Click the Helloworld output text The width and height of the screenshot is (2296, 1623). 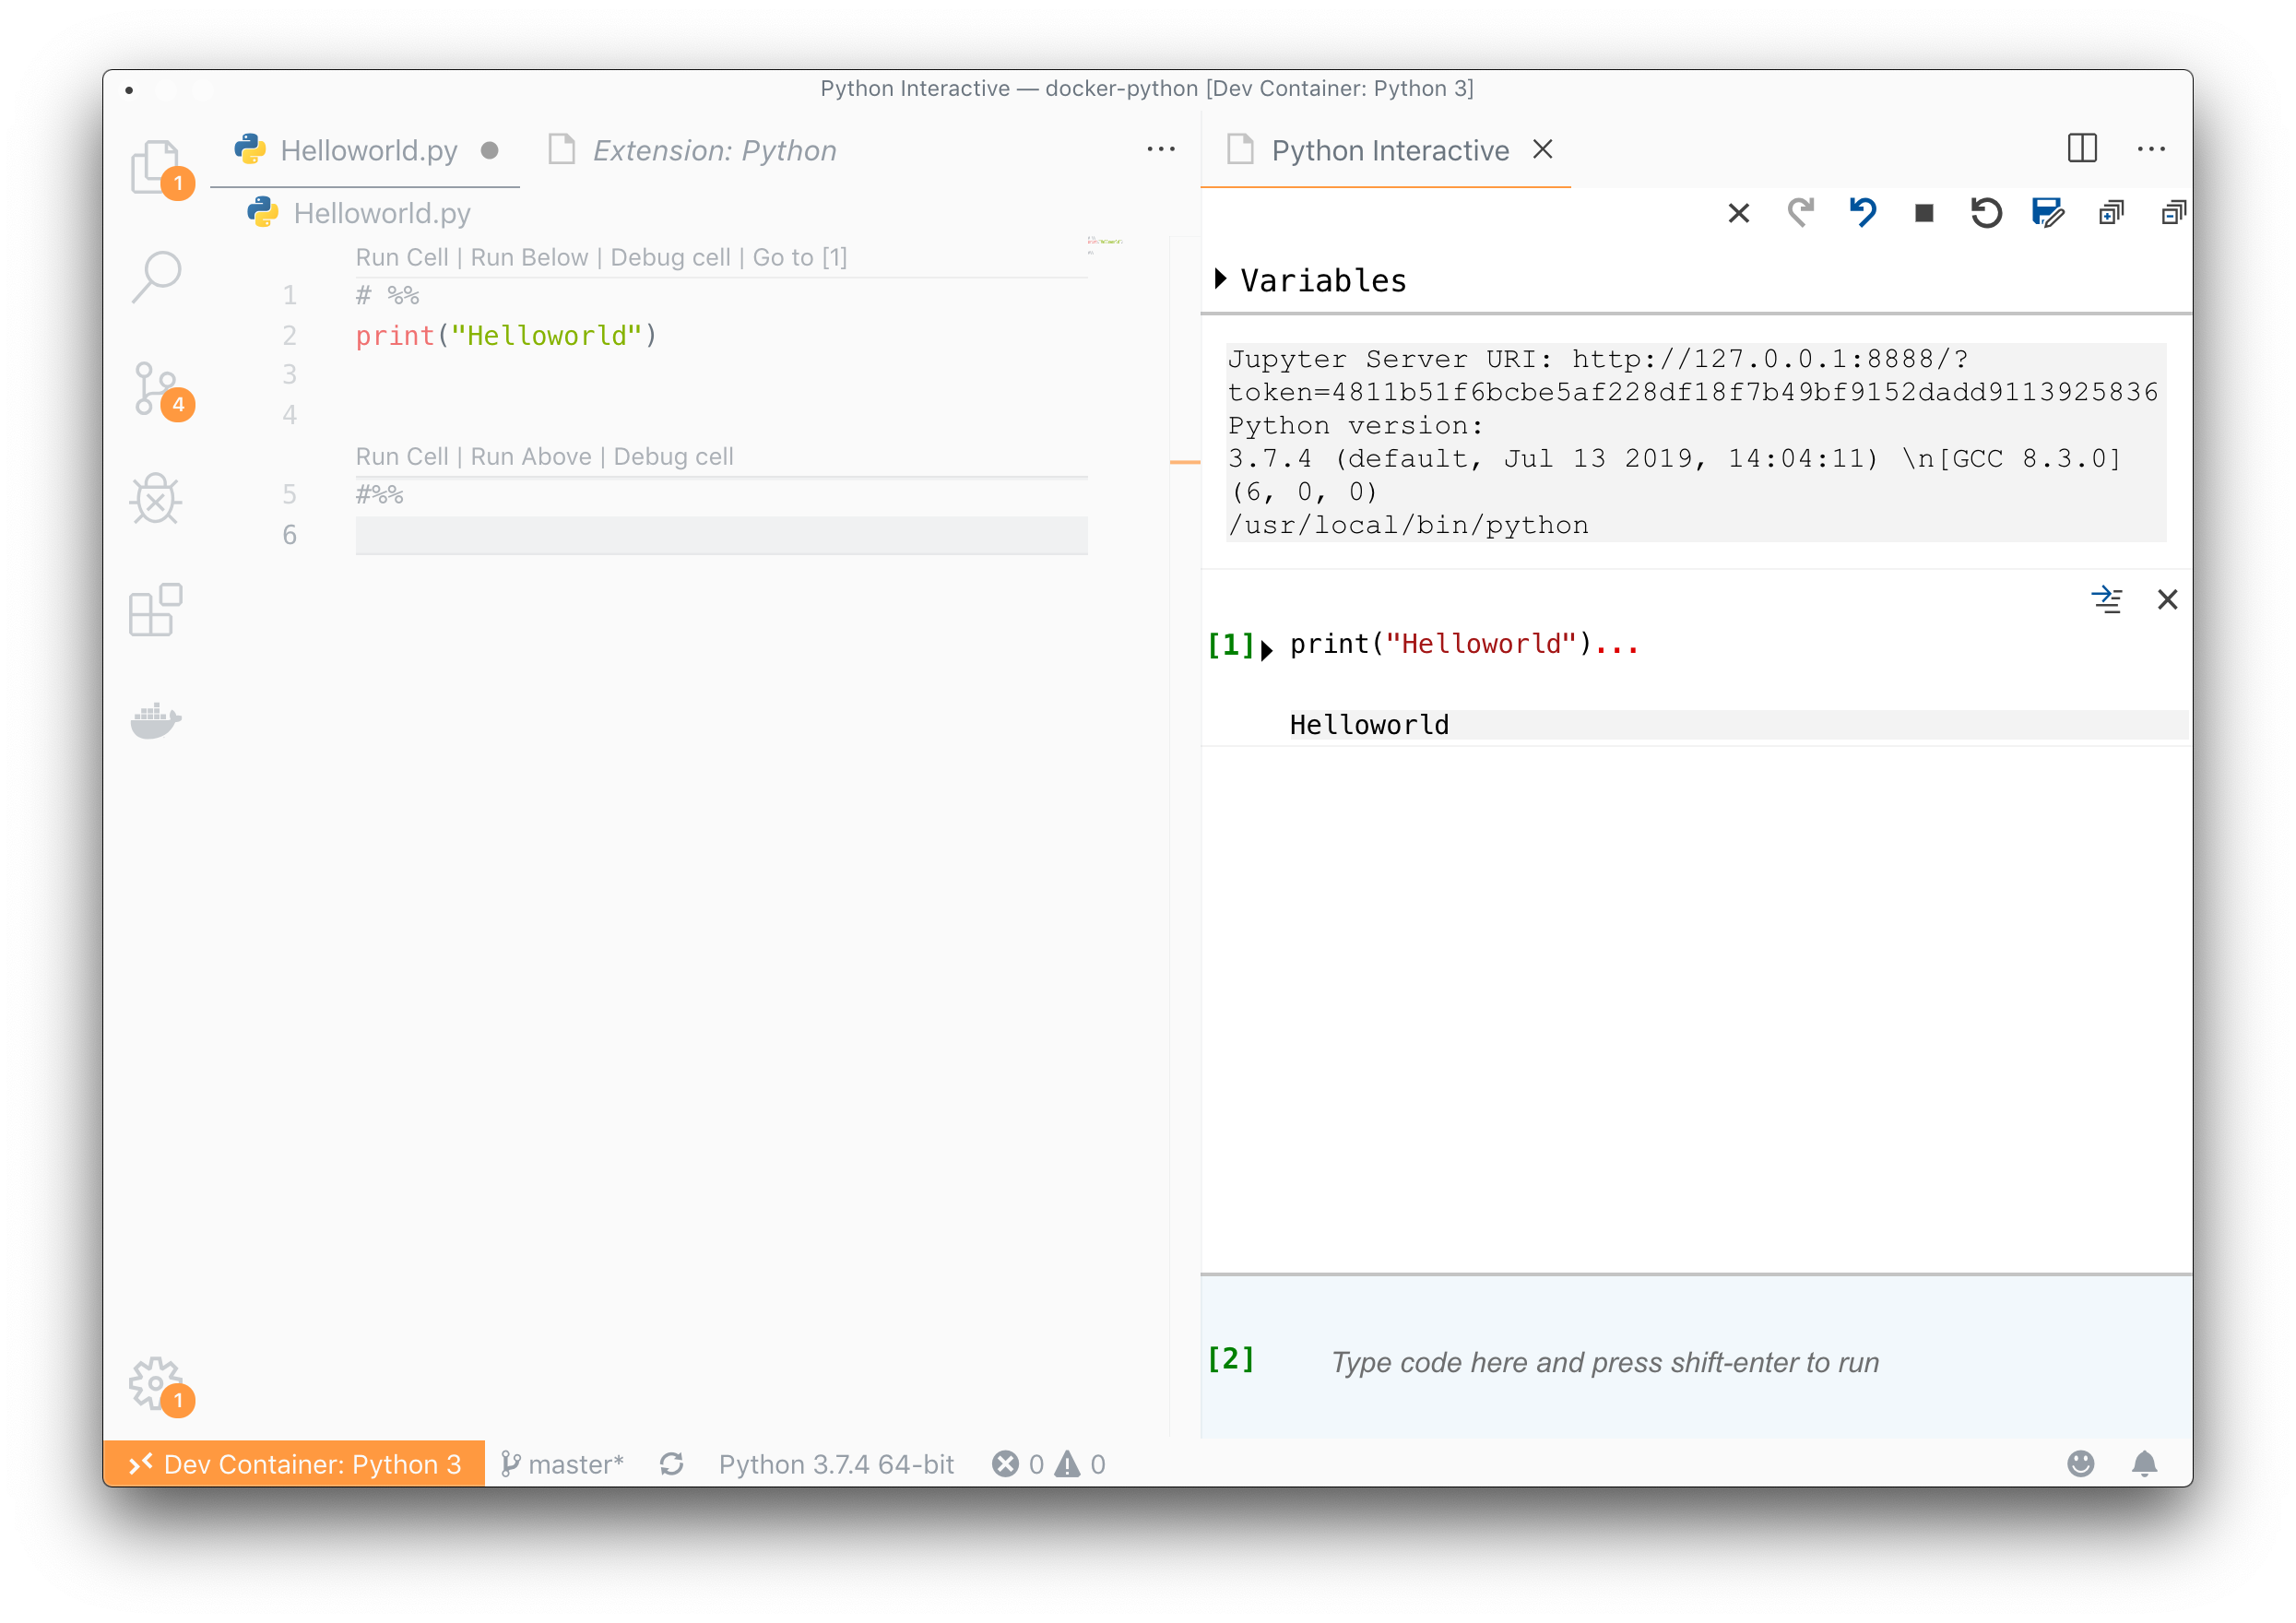(x=1369, y=724)
